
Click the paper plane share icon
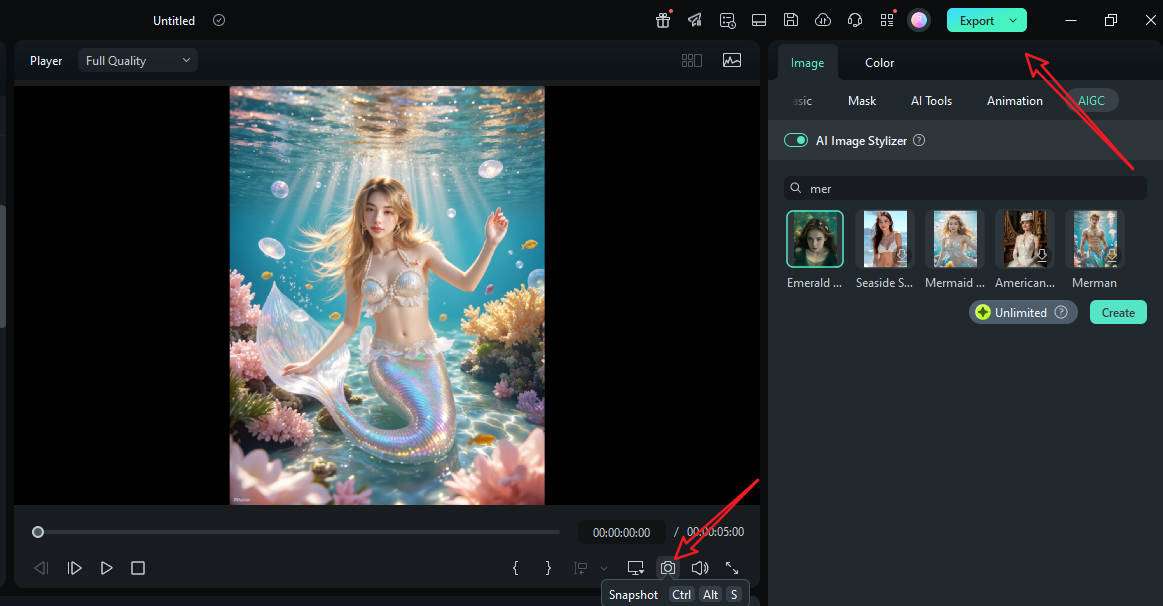(695, 21)
